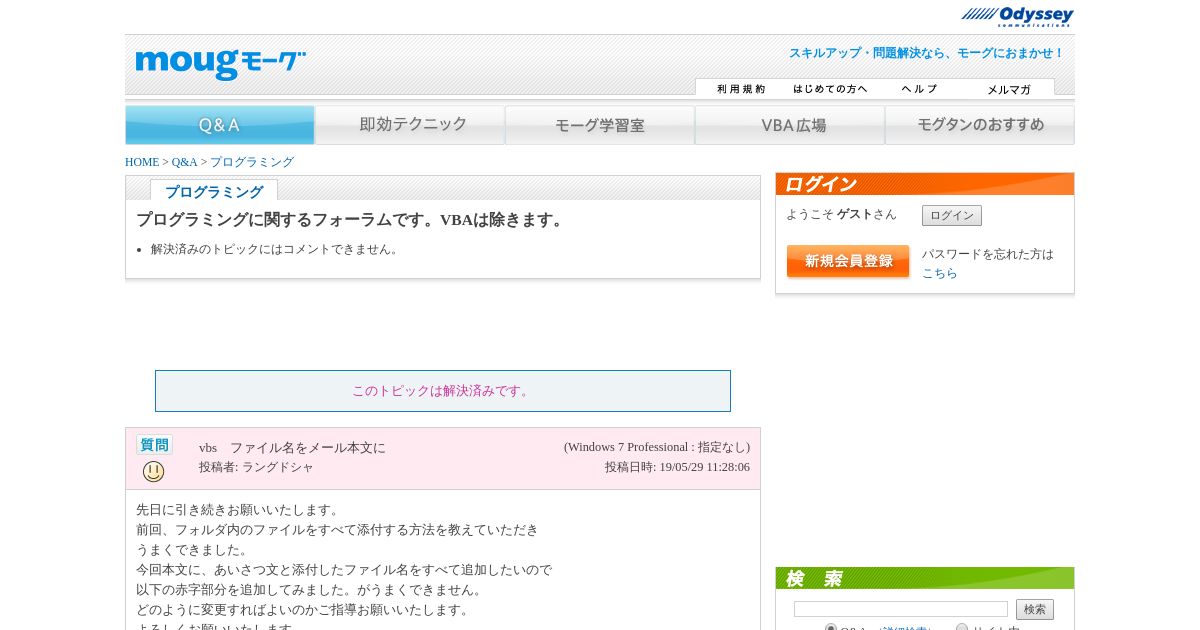The height and width of the screenshot is (630, 1200).
Task: Focus the search text field
Action: point(901,609)
